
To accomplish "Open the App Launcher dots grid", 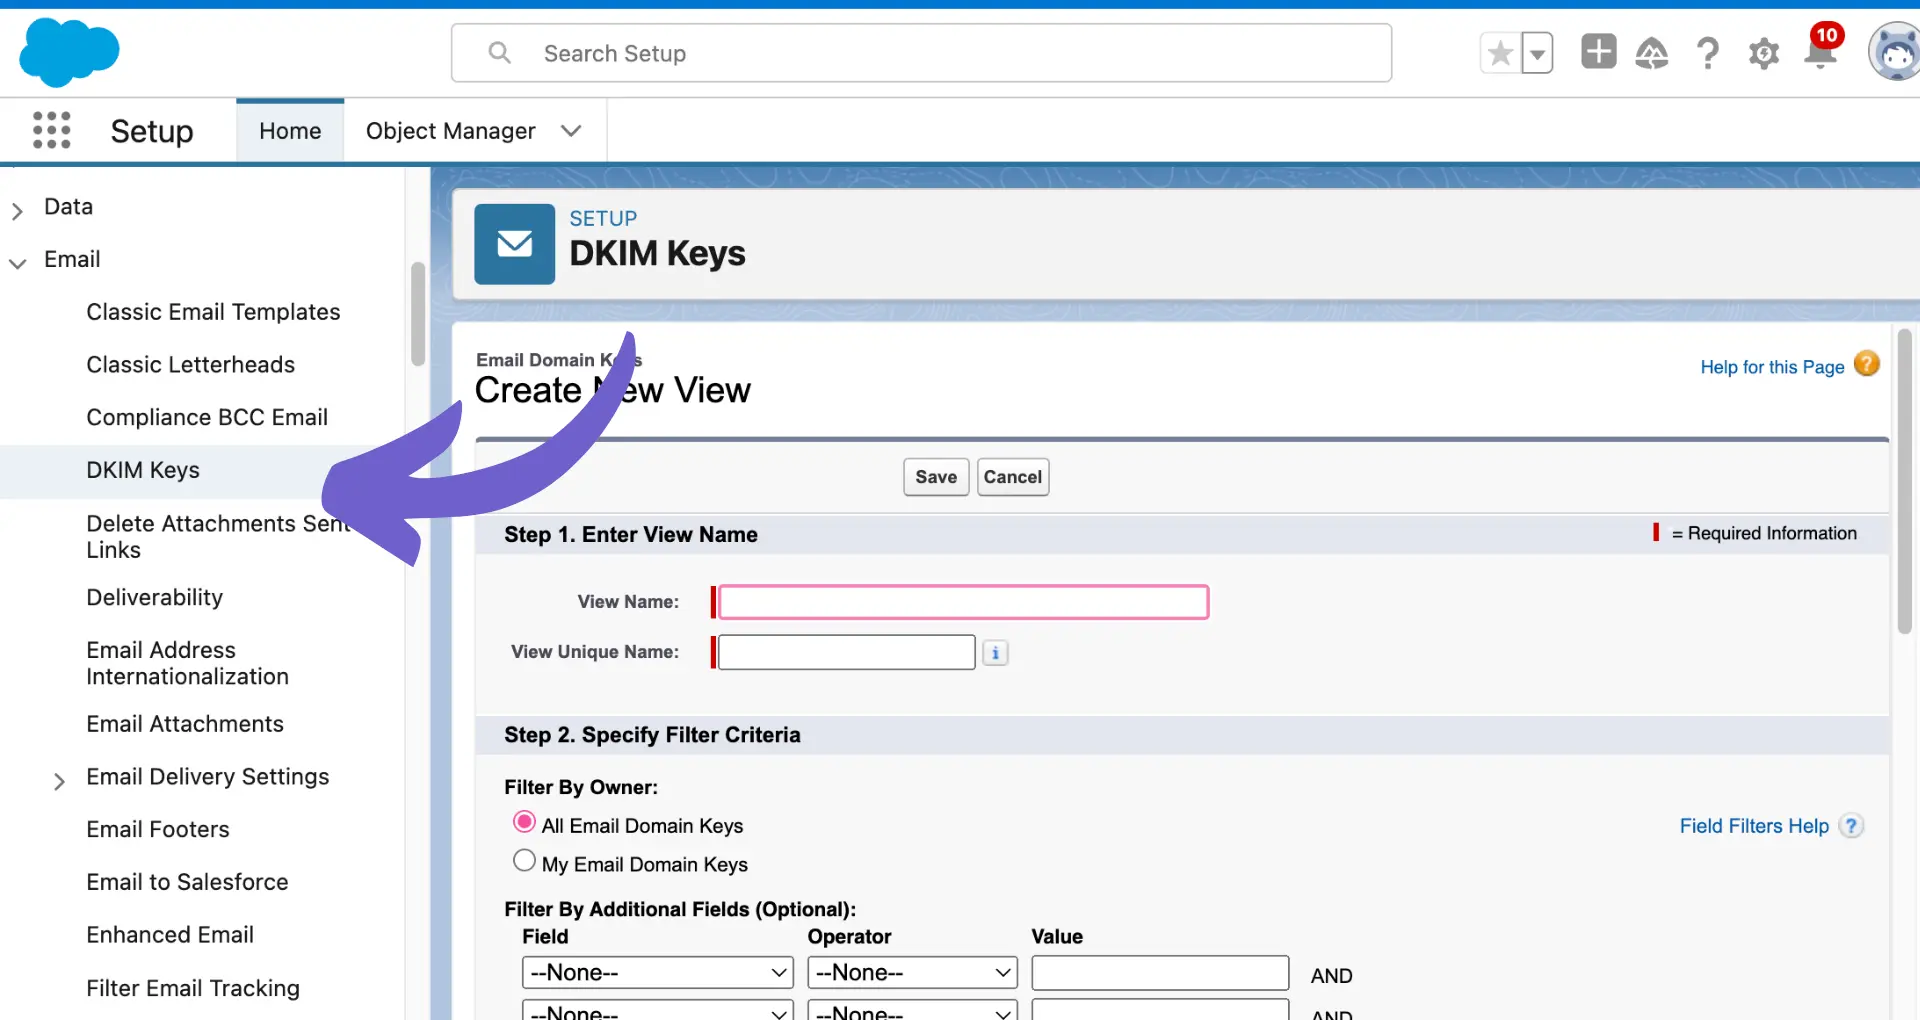I will click(52, 130).
